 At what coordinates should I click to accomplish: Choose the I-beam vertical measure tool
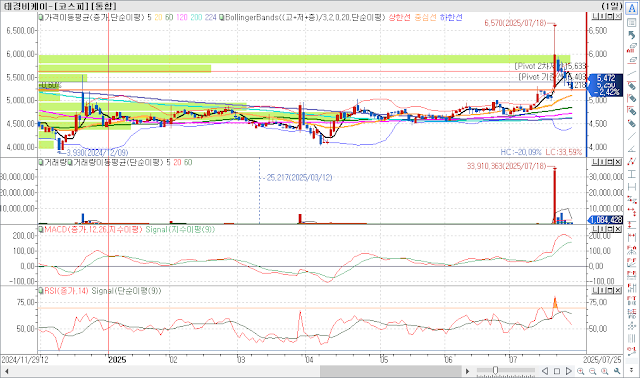[x=631, y=174]
